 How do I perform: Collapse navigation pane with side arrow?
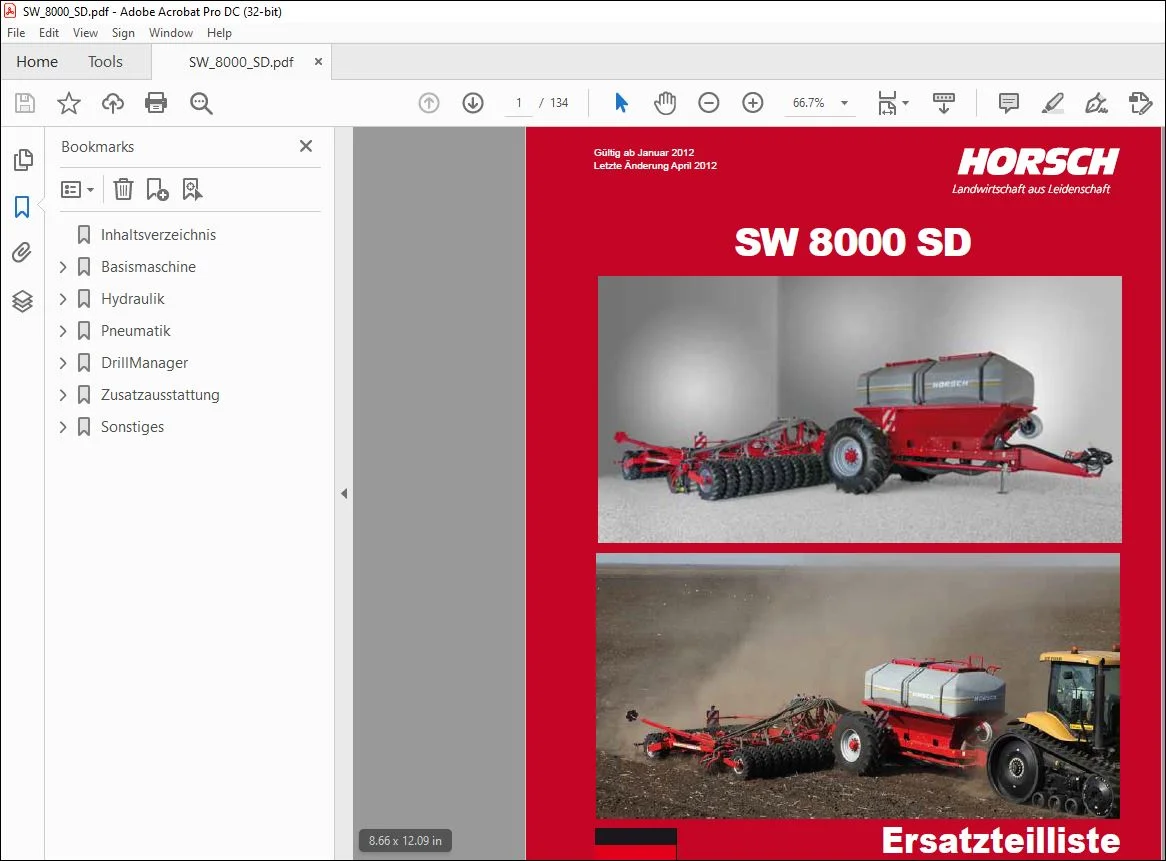pos(344,494)
